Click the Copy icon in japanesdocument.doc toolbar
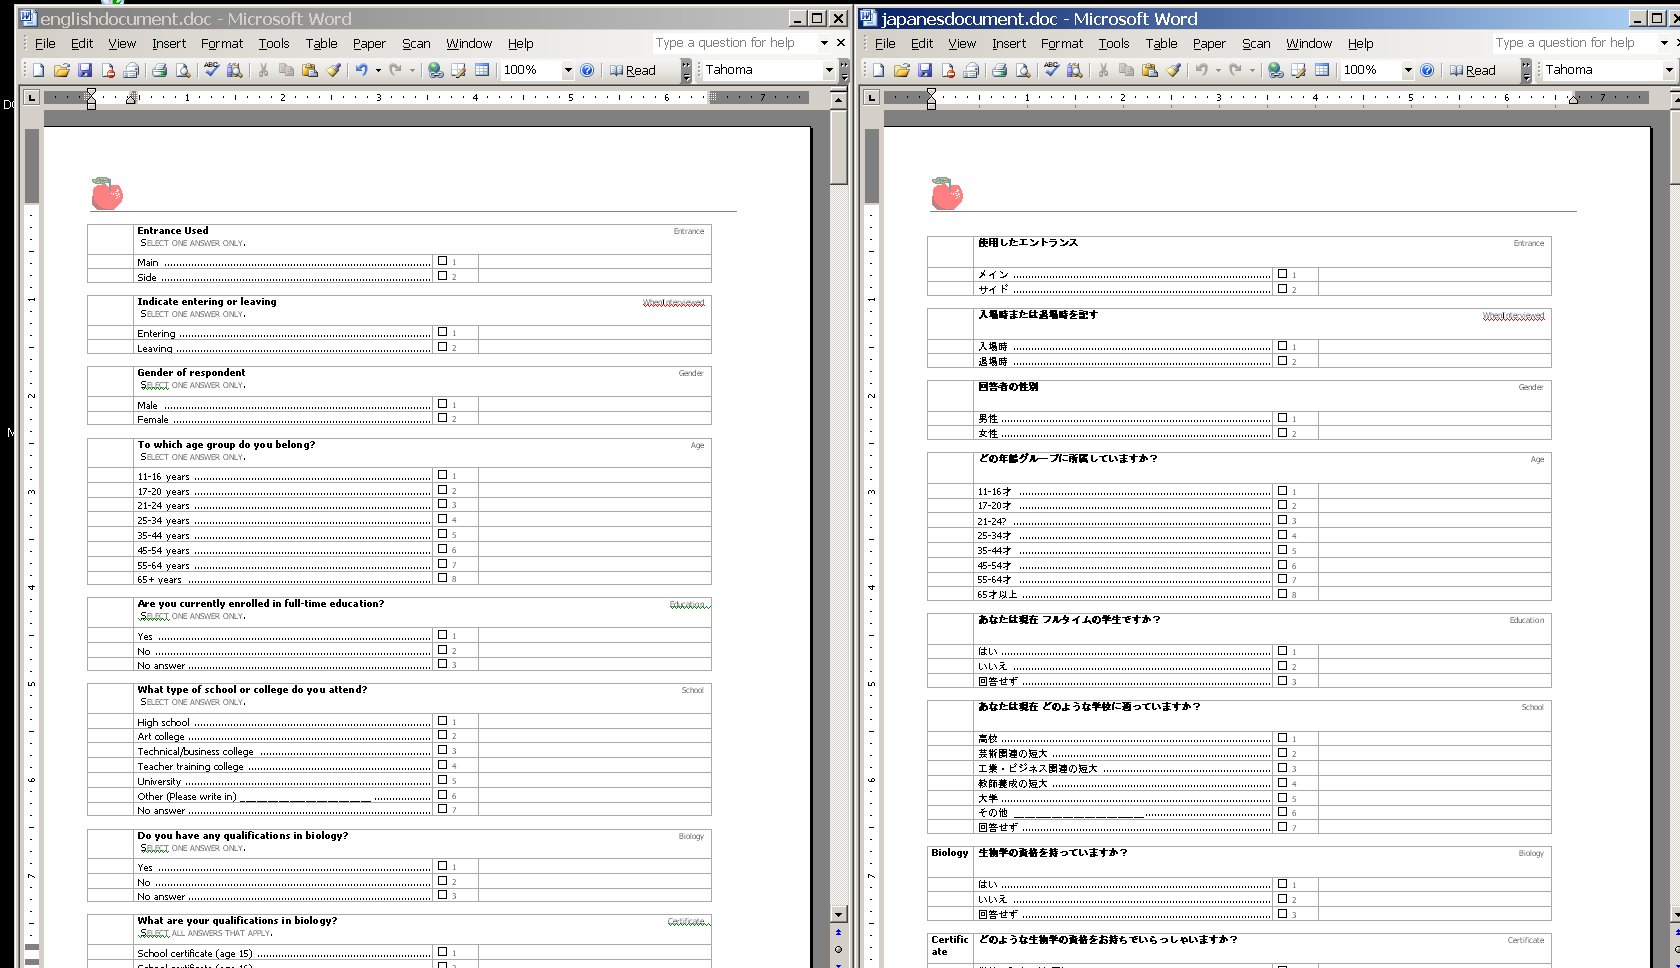 coord(1126,70)
